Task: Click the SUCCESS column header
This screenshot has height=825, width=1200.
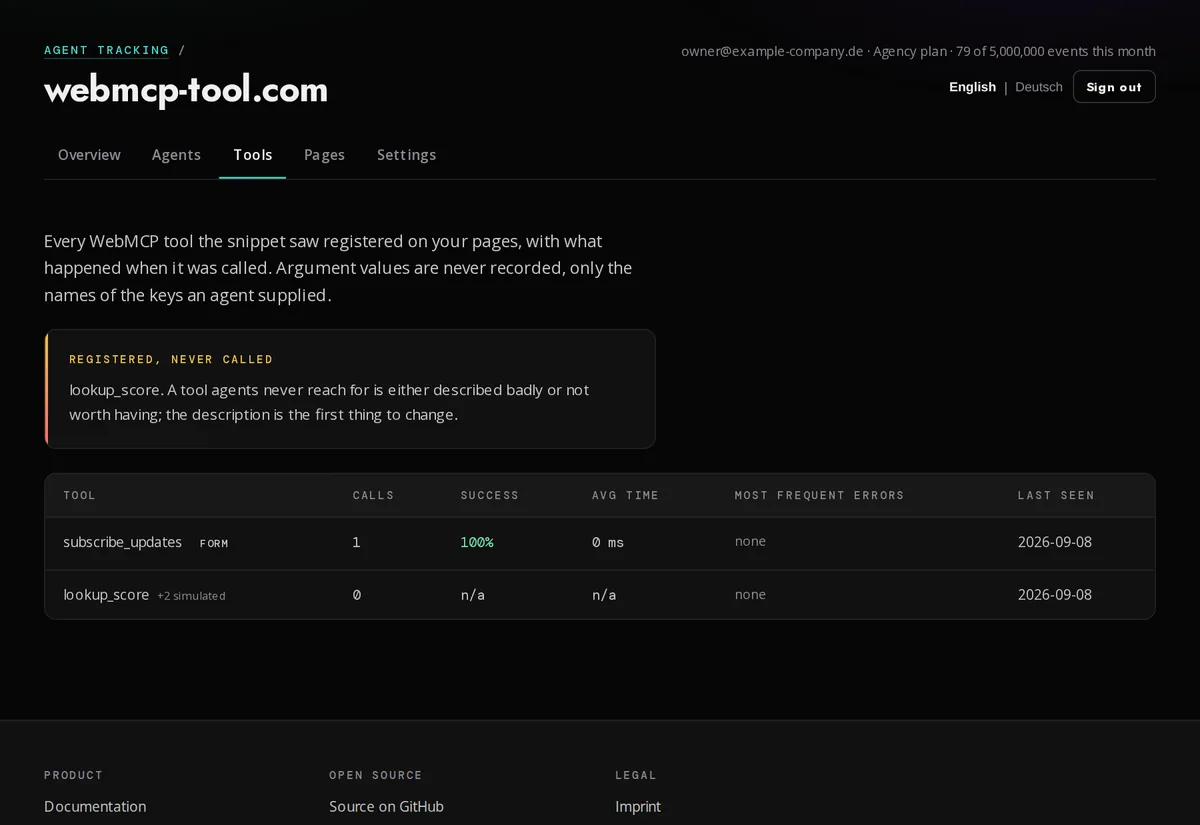Action: [x=490, y=495]
